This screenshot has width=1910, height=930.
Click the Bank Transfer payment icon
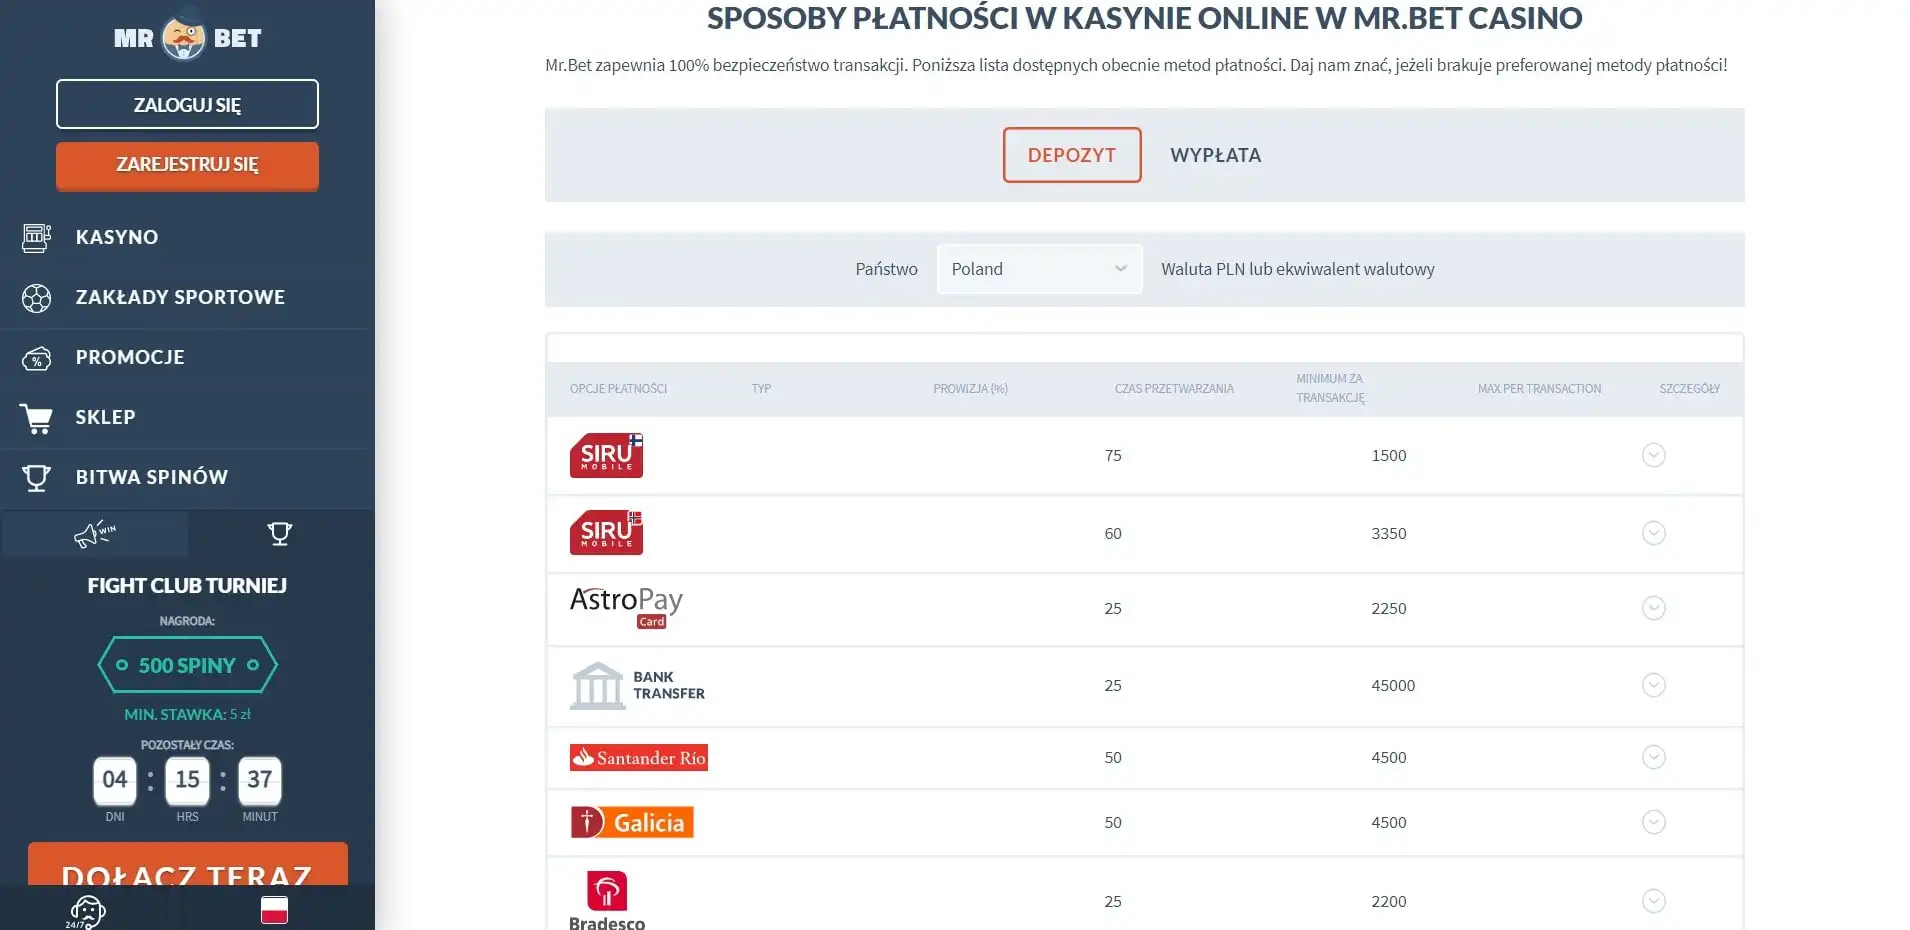(637, 686)
